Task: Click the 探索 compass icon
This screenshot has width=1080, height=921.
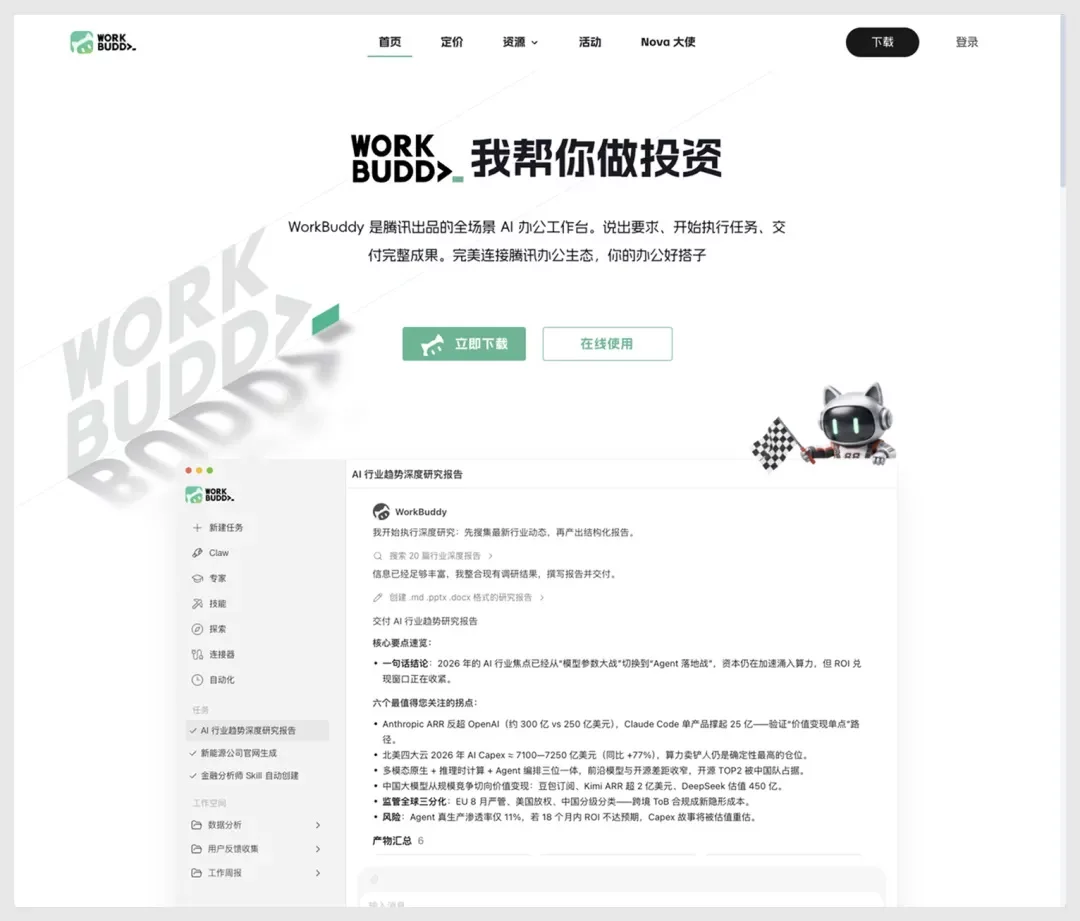Action: coord(197,629)
